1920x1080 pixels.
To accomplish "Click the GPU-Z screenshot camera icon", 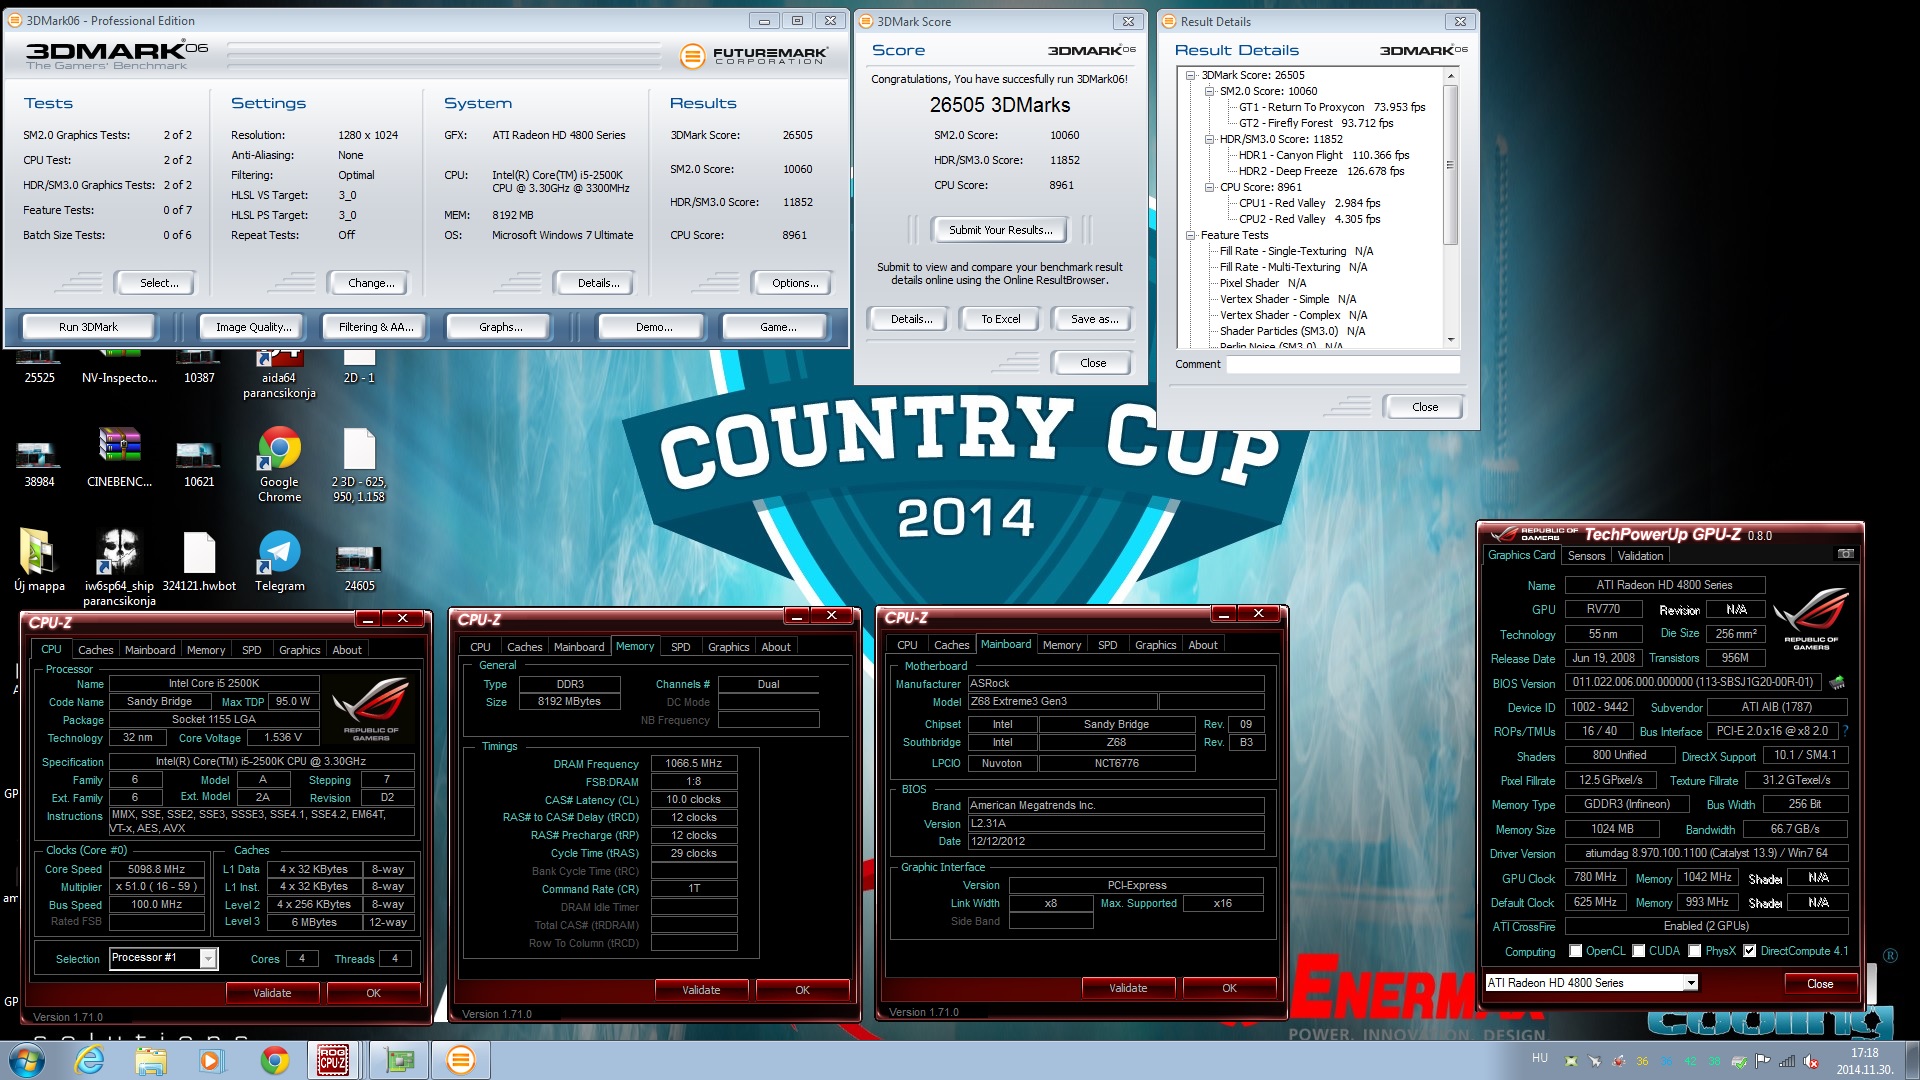I will point(1846,554).
